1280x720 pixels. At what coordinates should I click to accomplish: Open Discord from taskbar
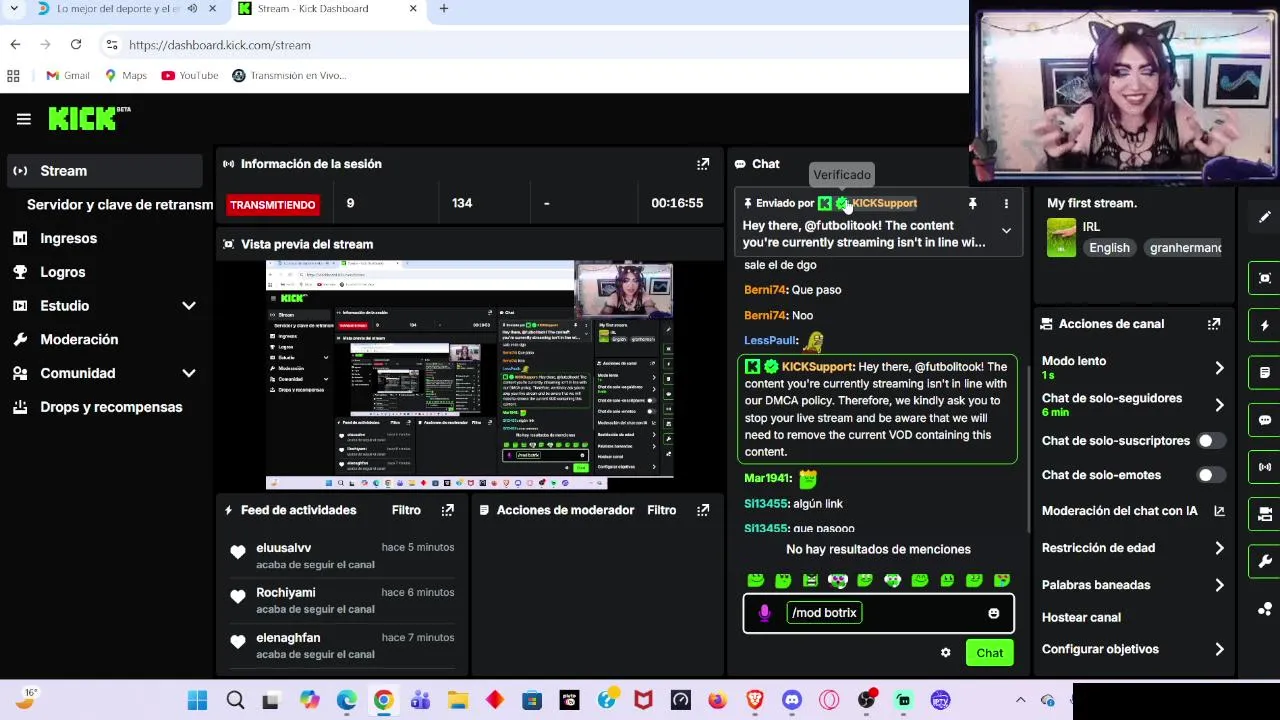(792, 700)
